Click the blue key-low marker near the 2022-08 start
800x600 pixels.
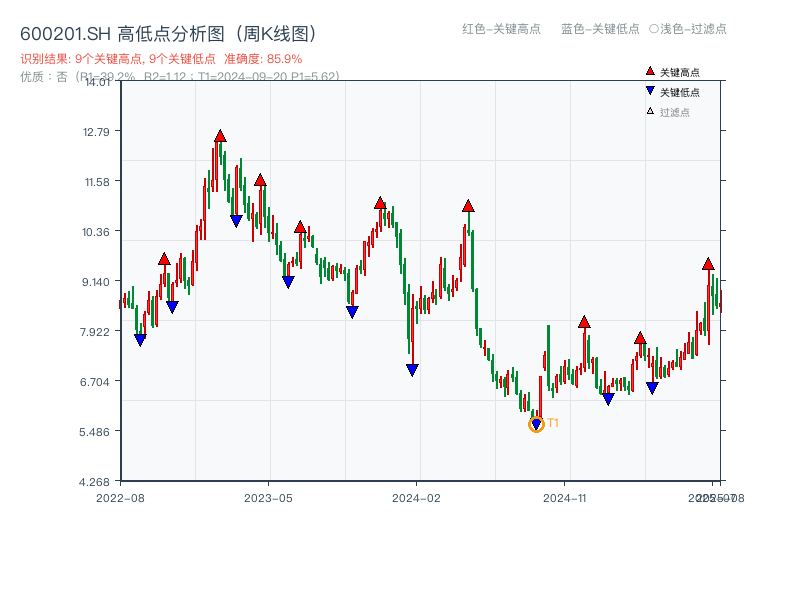(139, 340)
